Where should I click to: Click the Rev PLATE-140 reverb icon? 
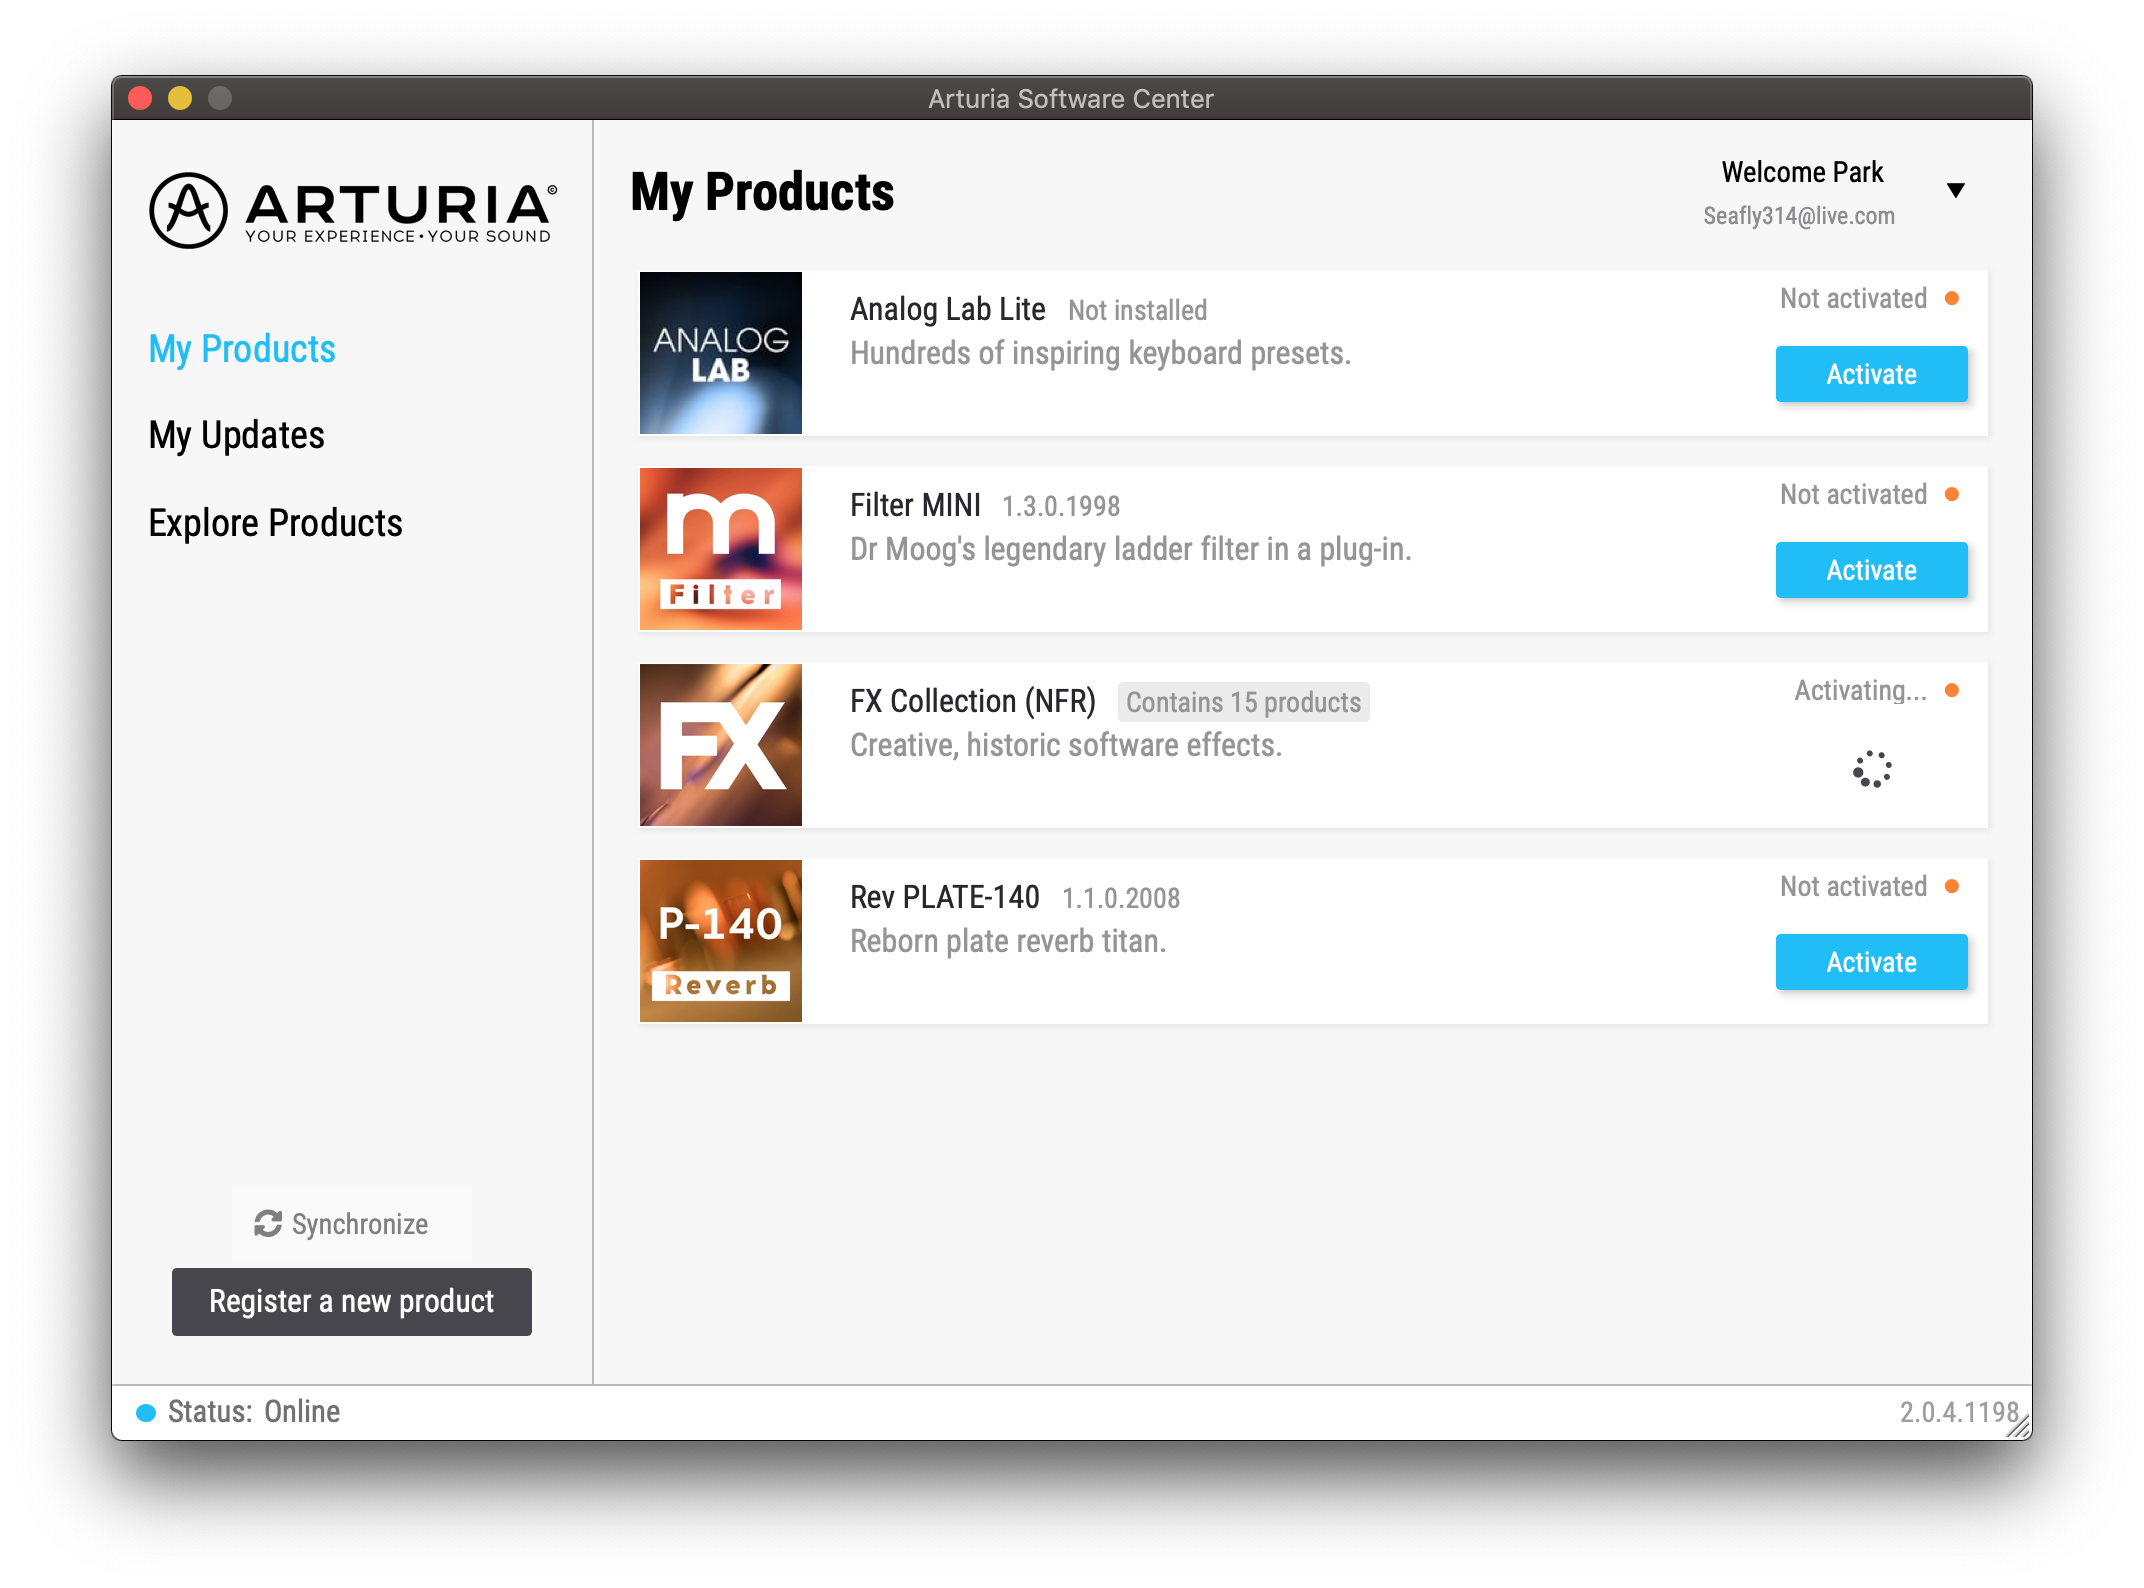click(x=720, y=941)
